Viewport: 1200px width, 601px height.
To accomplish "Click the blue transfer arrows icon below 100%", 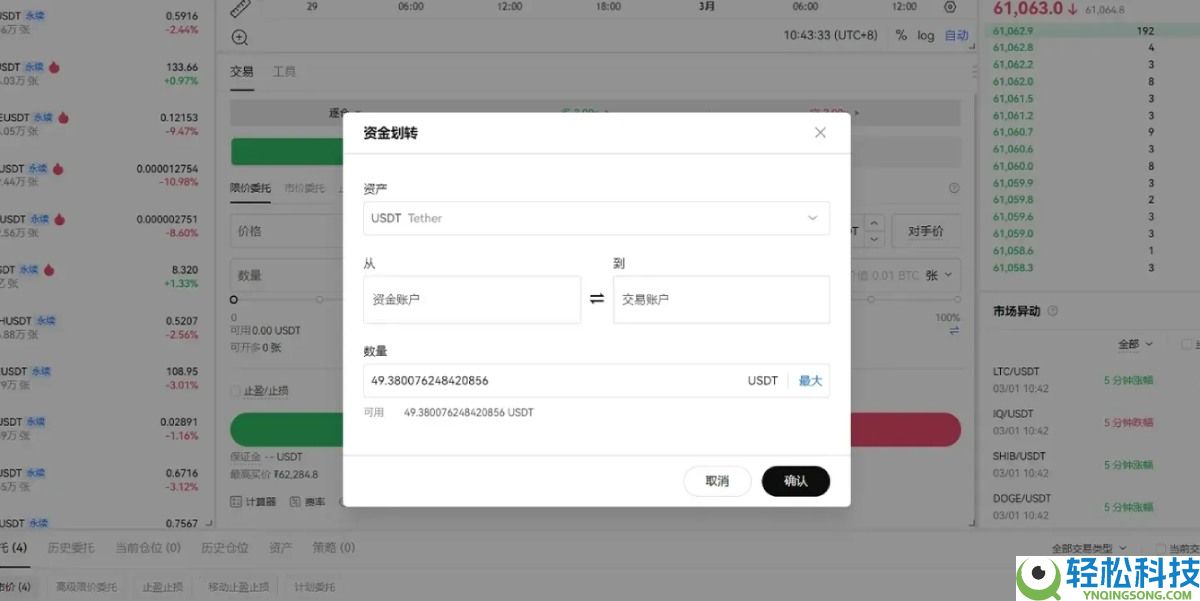I will tap(954, 330).
